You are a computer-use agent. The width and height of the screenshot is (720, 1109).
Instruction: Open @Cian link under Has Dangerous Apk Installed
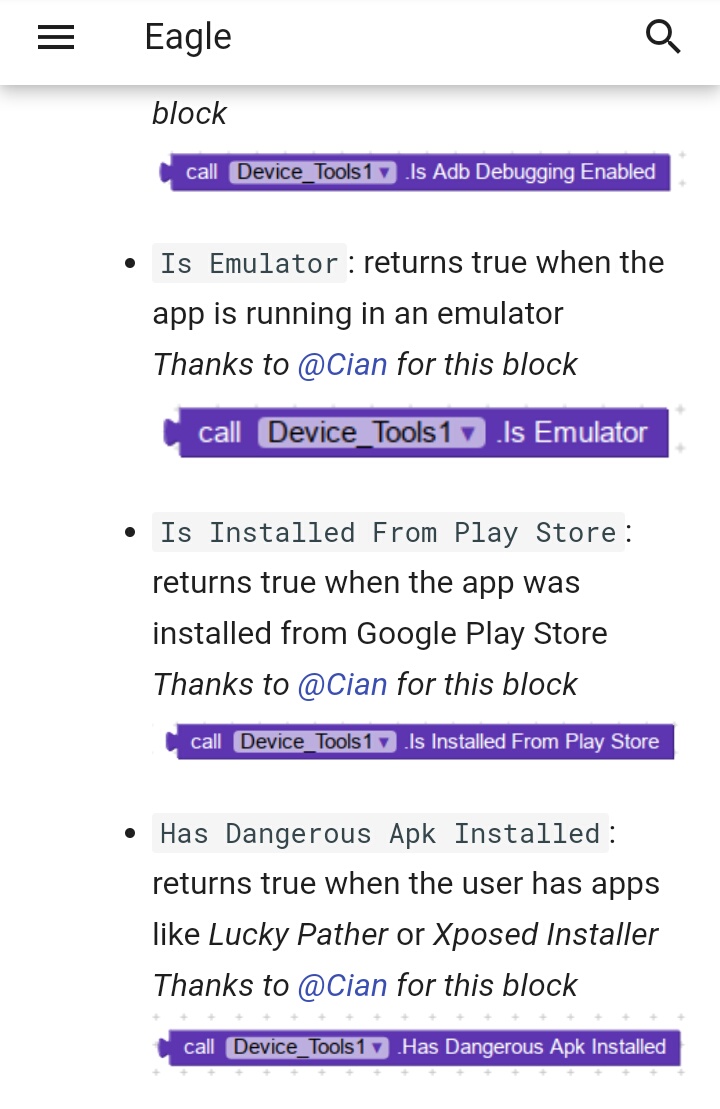pos(342,986)
